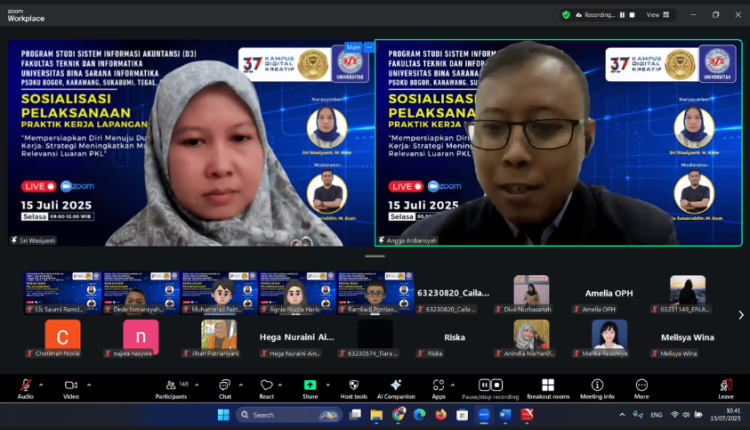Expand video options arrow beside Video
This screenshot has width=750, height=430.
pos(89,385)
